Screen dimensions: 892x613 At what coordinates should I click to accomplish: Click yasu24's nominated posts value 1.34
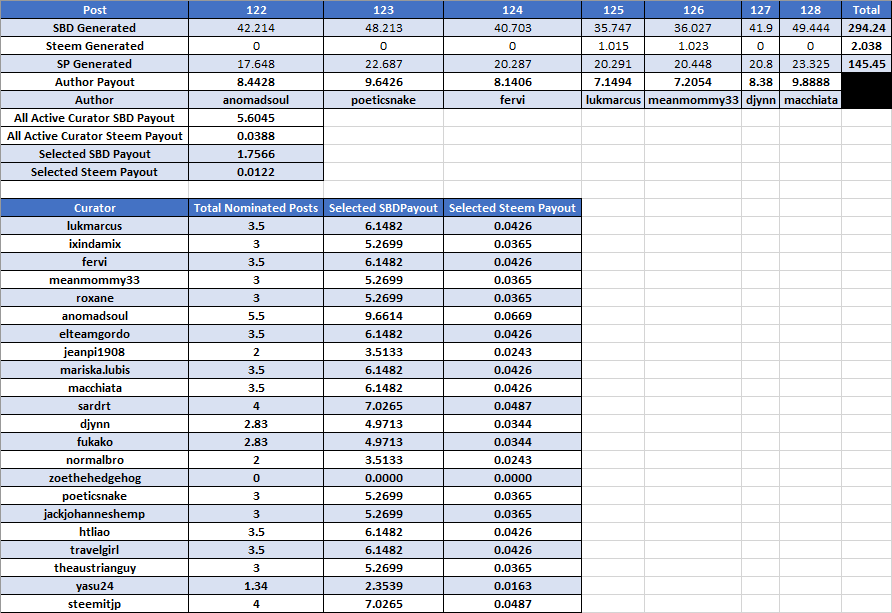coord(256,586)
